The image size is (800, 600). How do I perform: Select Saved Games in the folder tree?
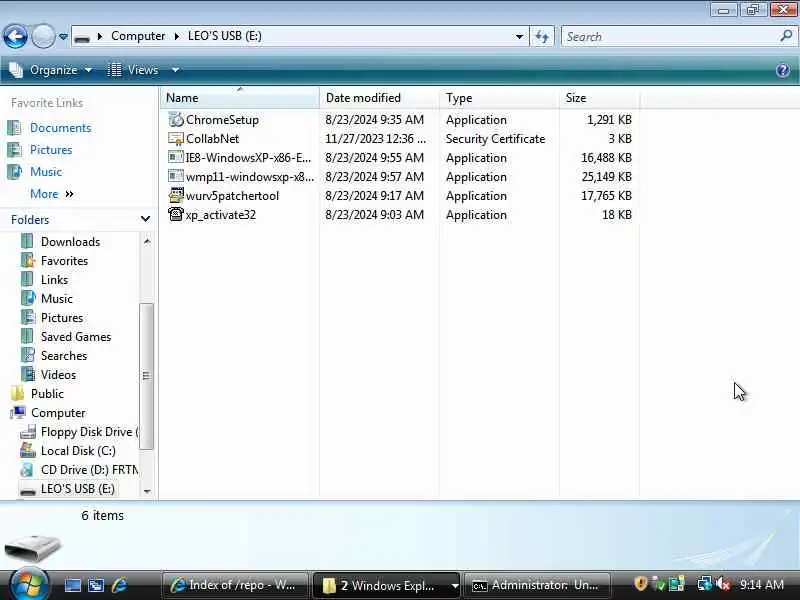pyautogui.click(x=76, y=337)
